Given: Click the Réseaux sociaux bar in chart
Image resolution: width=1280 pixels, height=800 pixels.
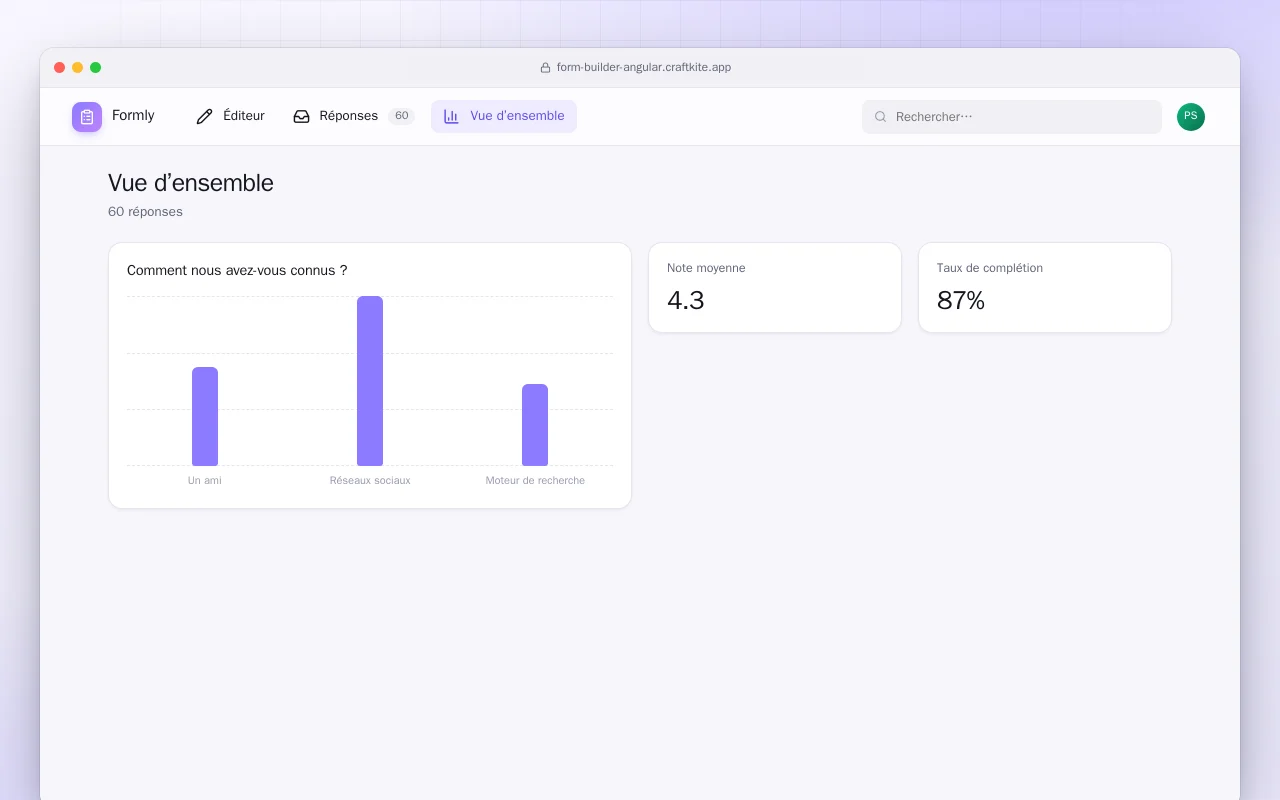Looking at the screenshot, I should [370, 381].
